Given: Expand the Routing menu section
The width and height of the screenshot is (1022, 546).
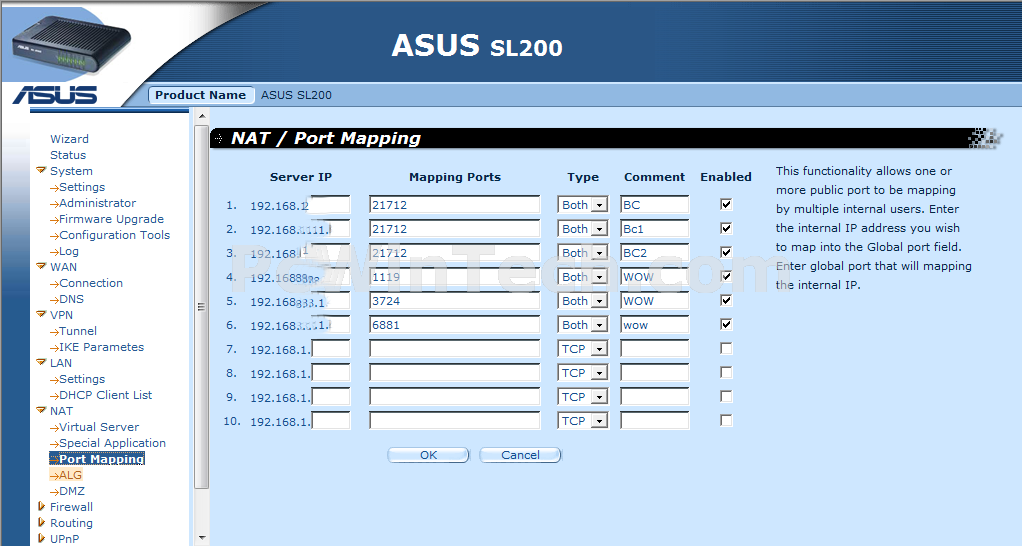Looking at the screenshot, I should pyautogui.click(x=41, y=523).
